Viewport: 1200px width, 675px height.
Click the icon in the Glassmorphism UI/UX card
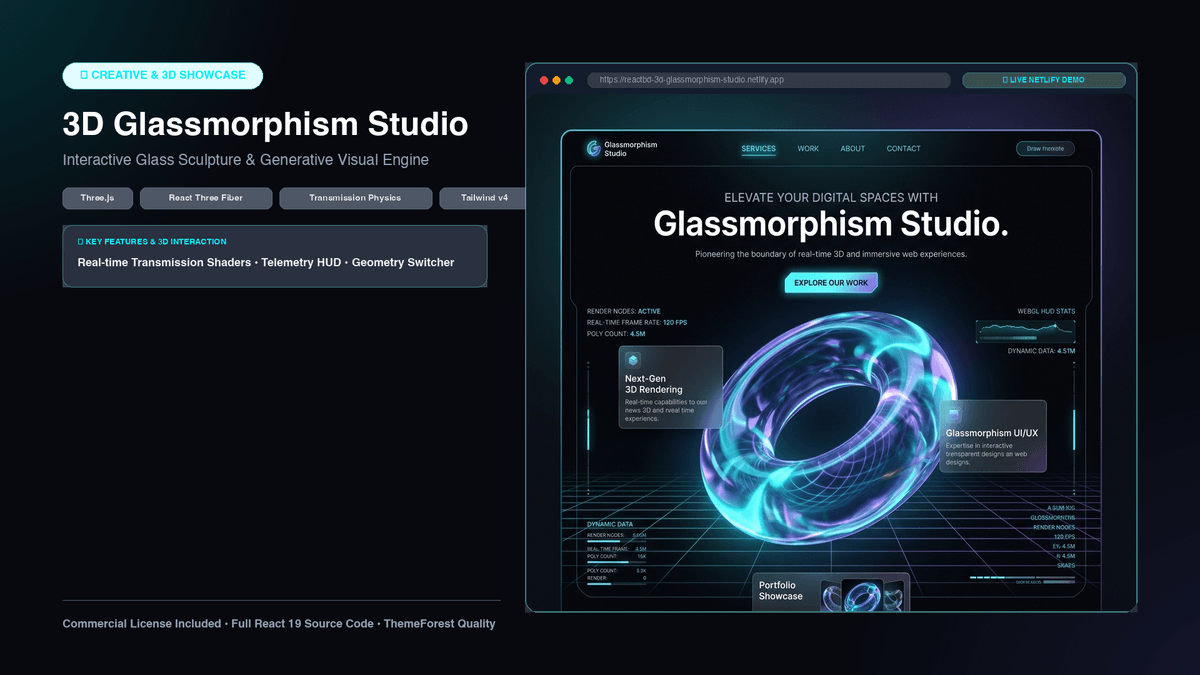click(x=954, y=413)
